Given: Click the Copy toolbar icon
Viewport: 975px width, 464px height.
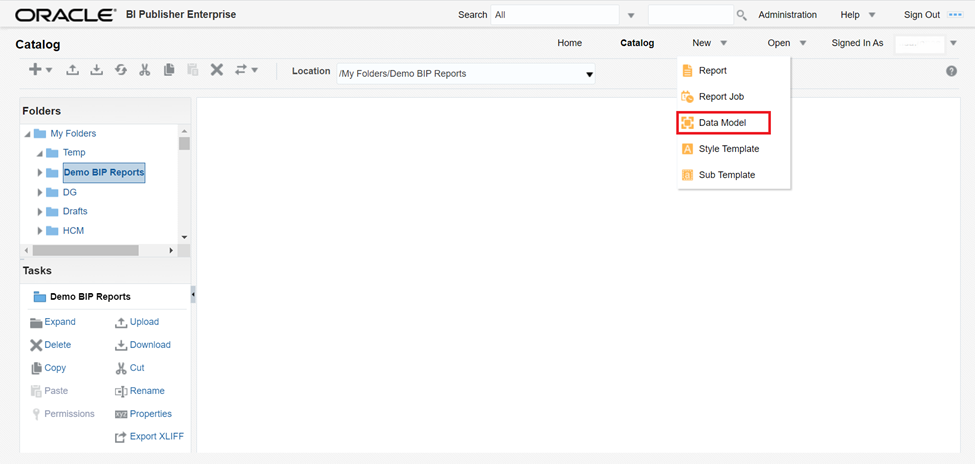Looking at the screenshot, I should click(169, 70).
